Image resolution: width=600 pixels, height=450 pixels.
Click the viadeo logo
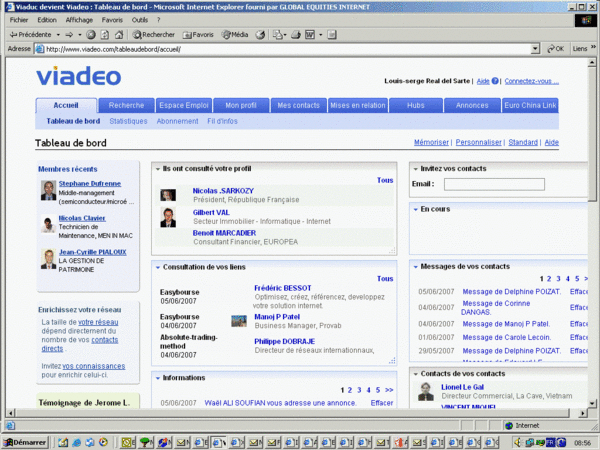coord(79,76)
